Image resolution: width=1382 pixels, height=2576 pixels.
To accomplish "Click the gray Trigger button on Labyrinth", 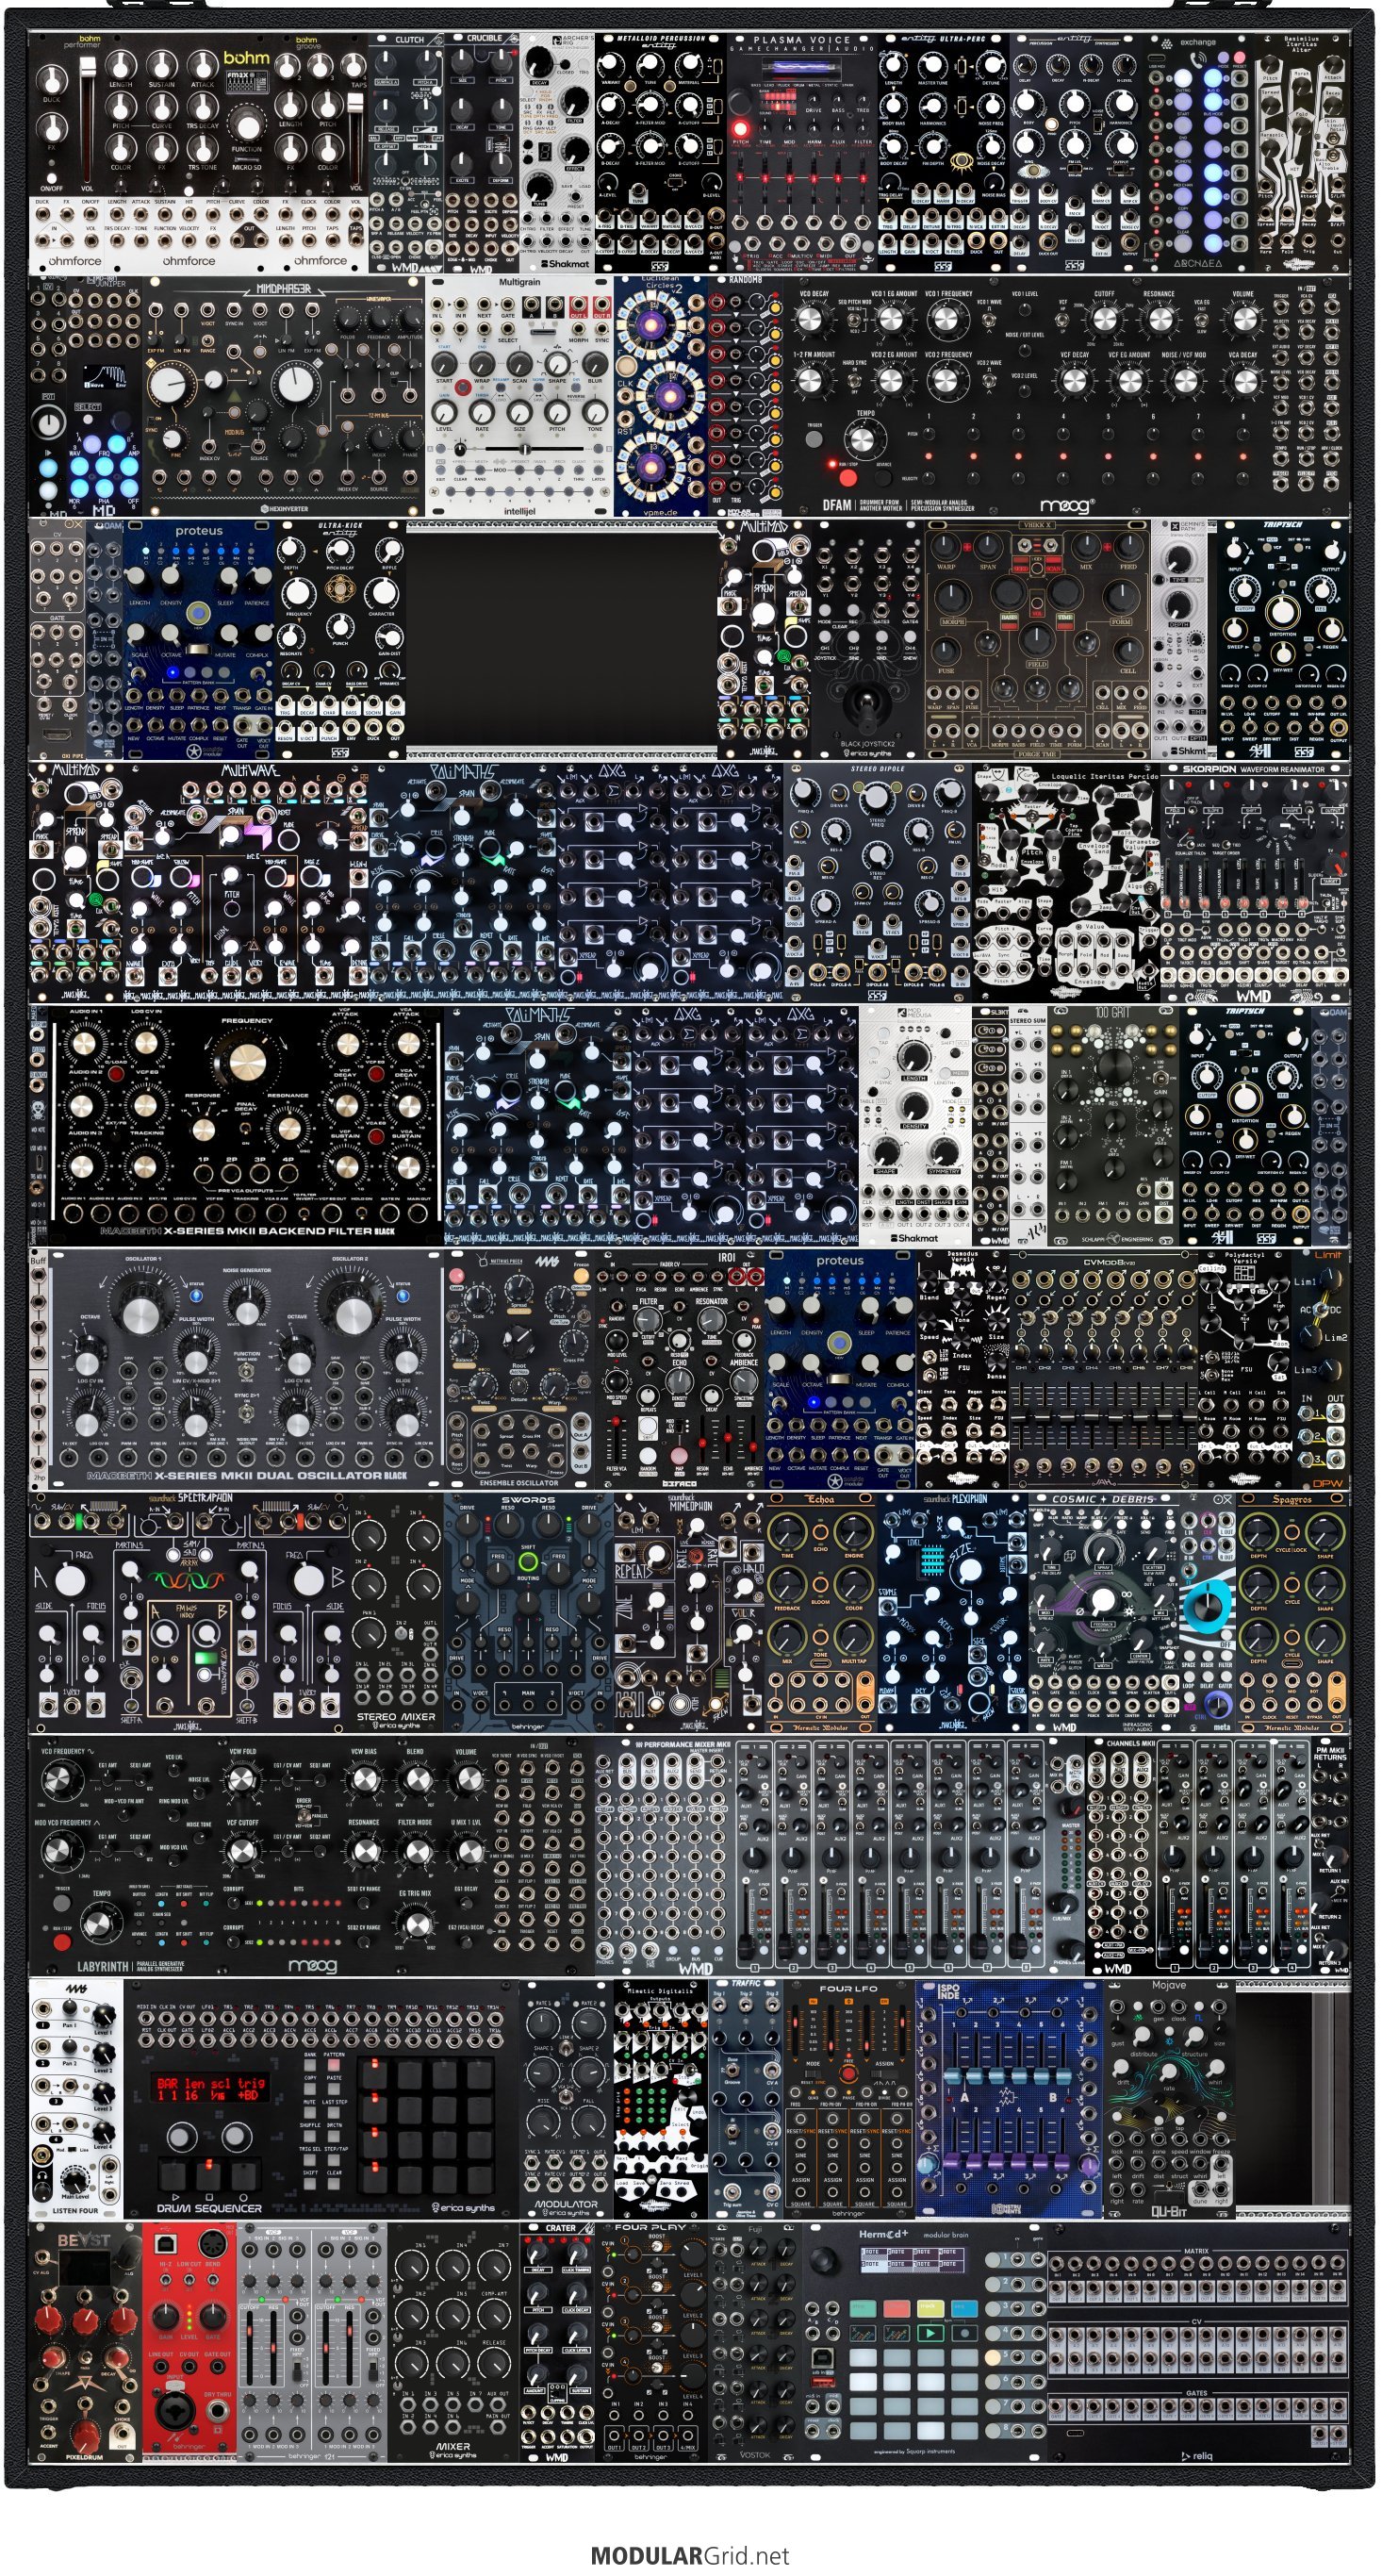I will [x=62, y=1903].
